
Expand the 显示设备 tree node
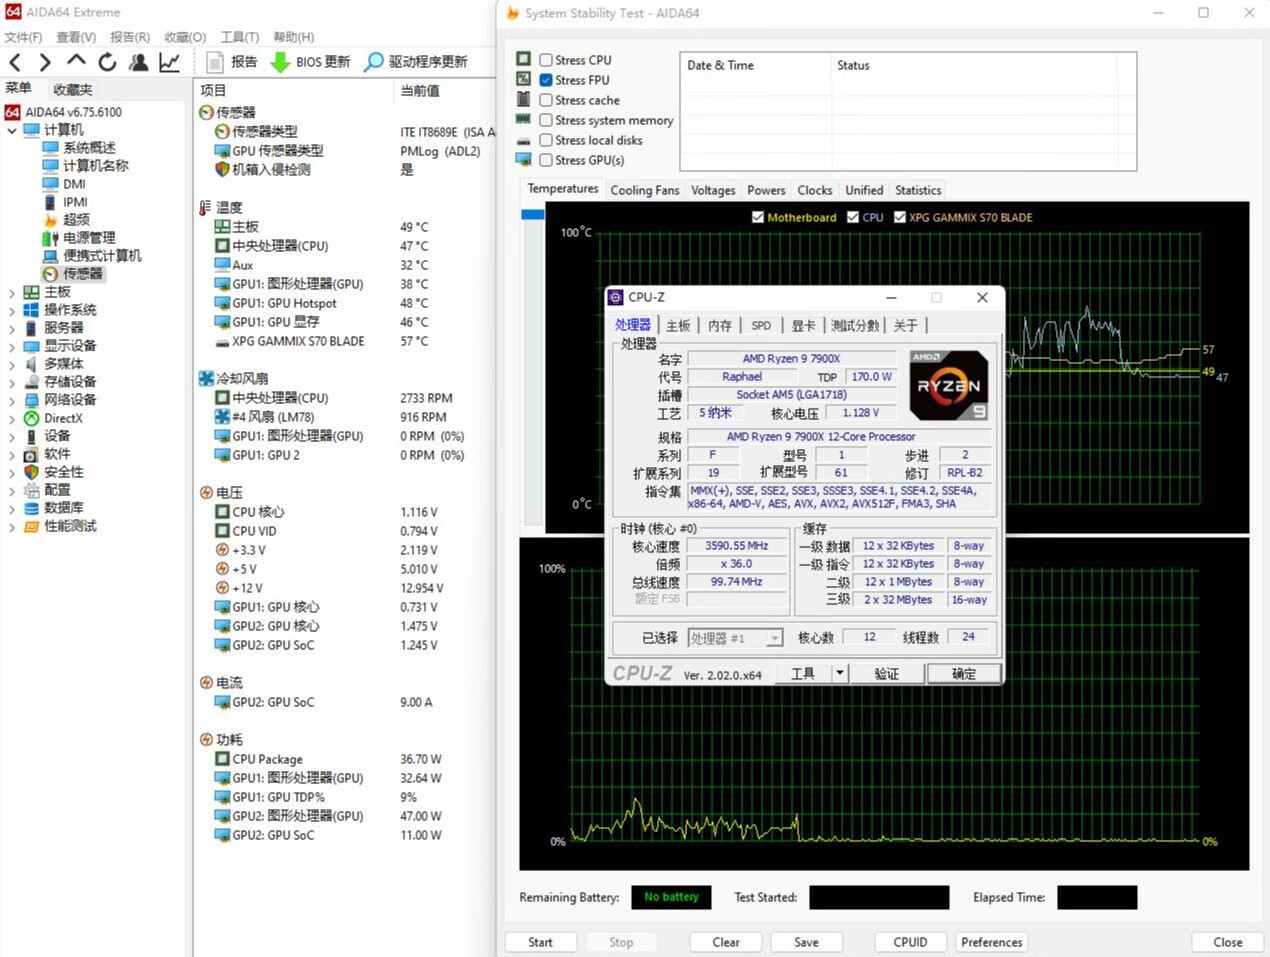[12, 347]
